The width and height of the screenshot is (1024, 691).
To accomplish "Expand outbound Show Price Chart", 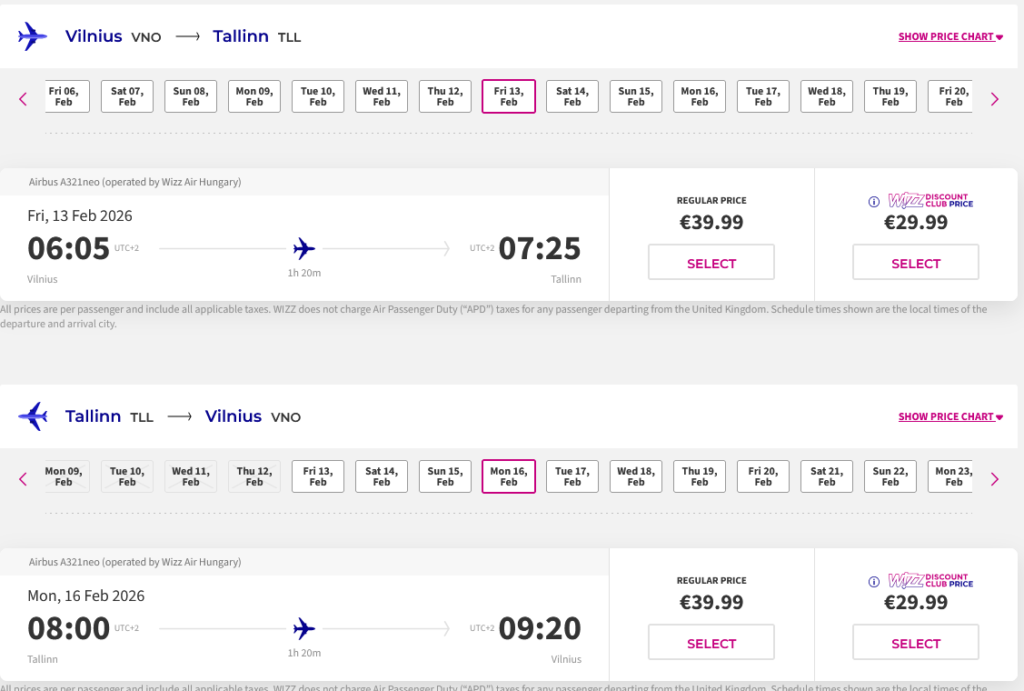I will pyautogui.click(x=950, y=37).
